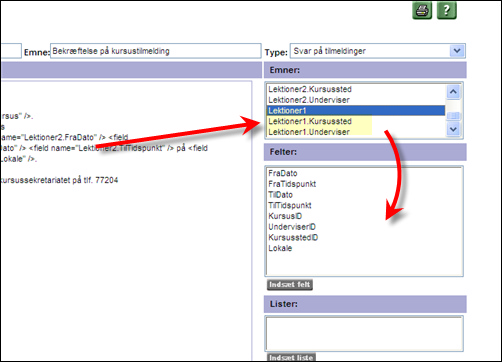
Task: Click the Emner list scroll up arrow
Action: tap(453, 92)
